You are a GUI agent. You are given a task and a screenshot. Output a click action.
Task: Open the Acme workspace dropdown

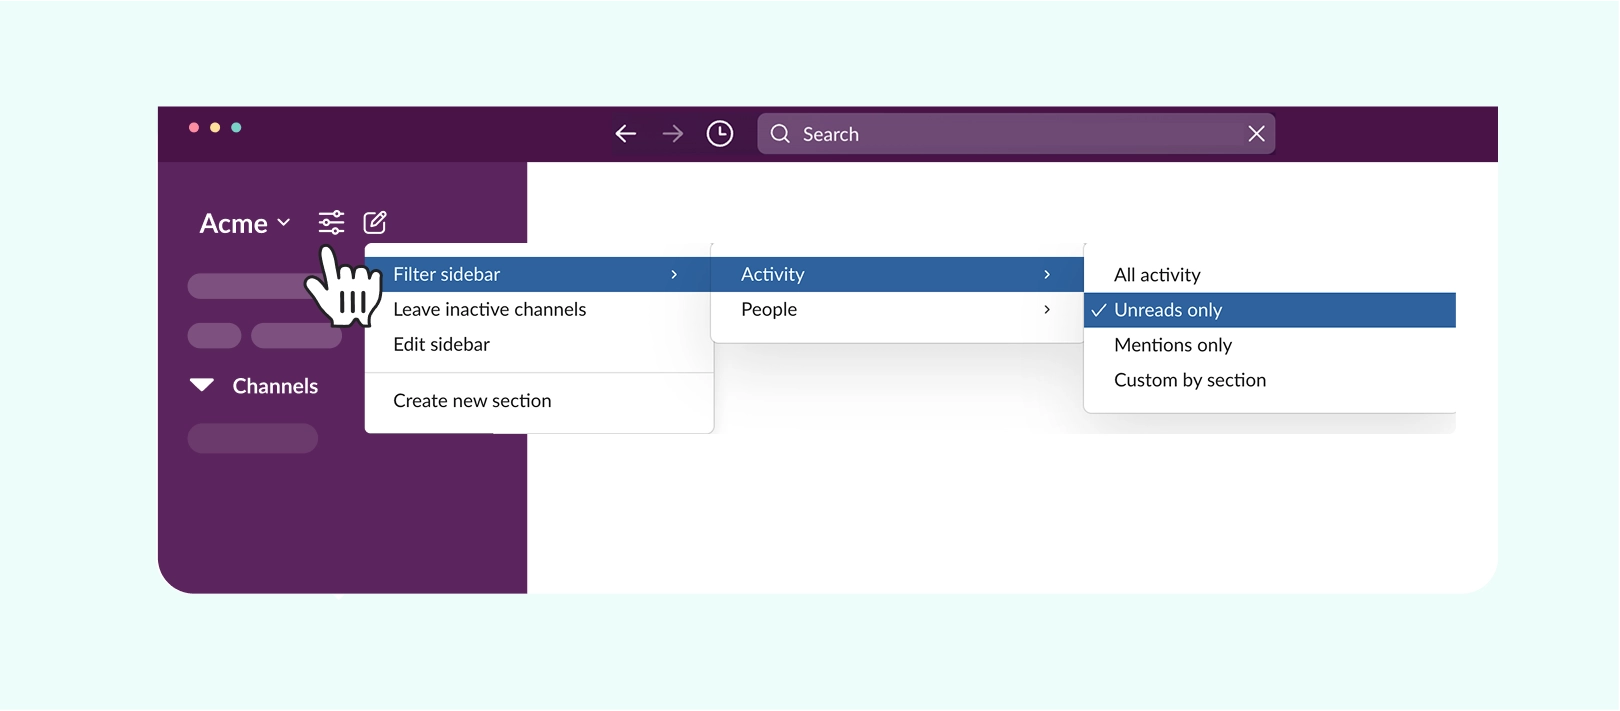click(245, 223)
